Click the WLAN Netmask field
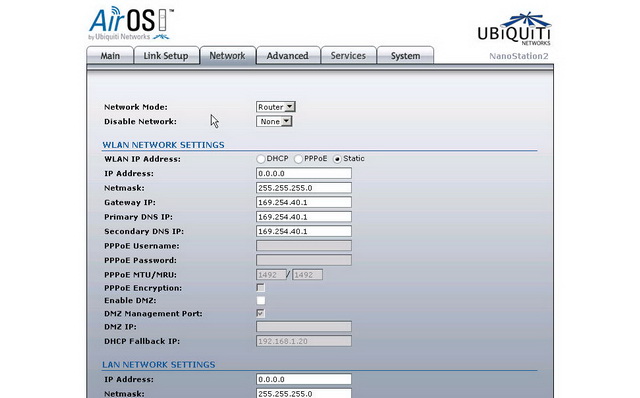 [x=304, y=188]
